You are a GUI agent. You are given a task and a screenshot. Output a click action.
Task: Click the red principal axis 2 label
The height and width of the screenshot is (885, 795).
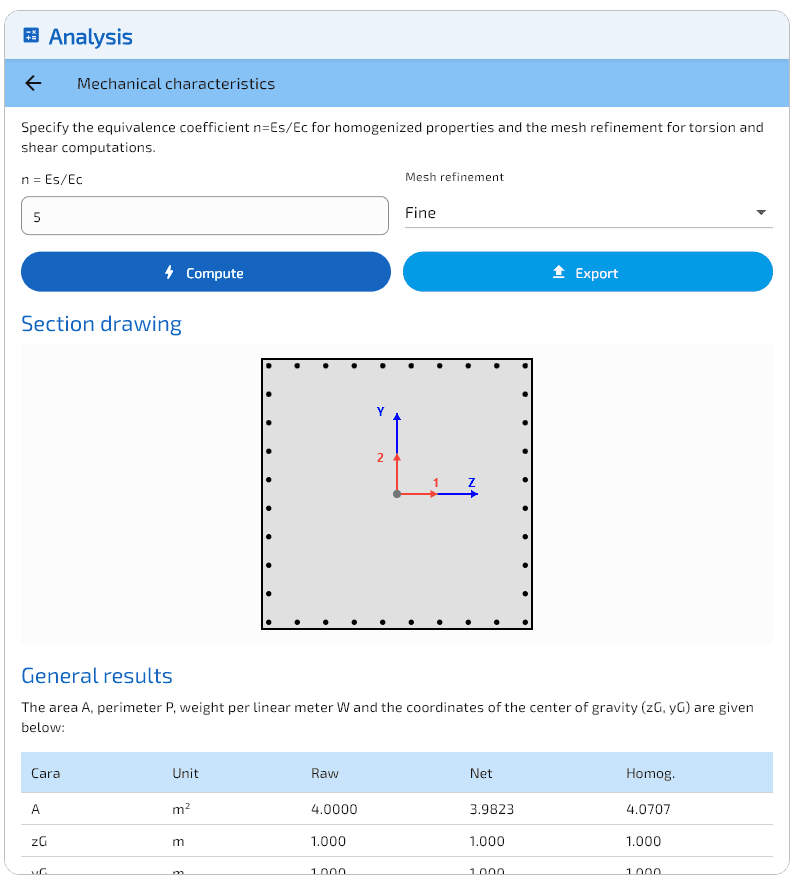click(x=380, y=458)
